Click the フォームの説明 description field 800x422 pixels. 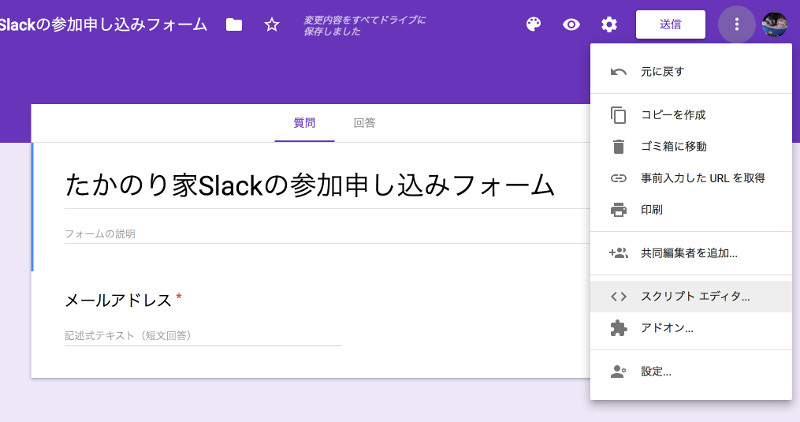(x=327, y=234)
